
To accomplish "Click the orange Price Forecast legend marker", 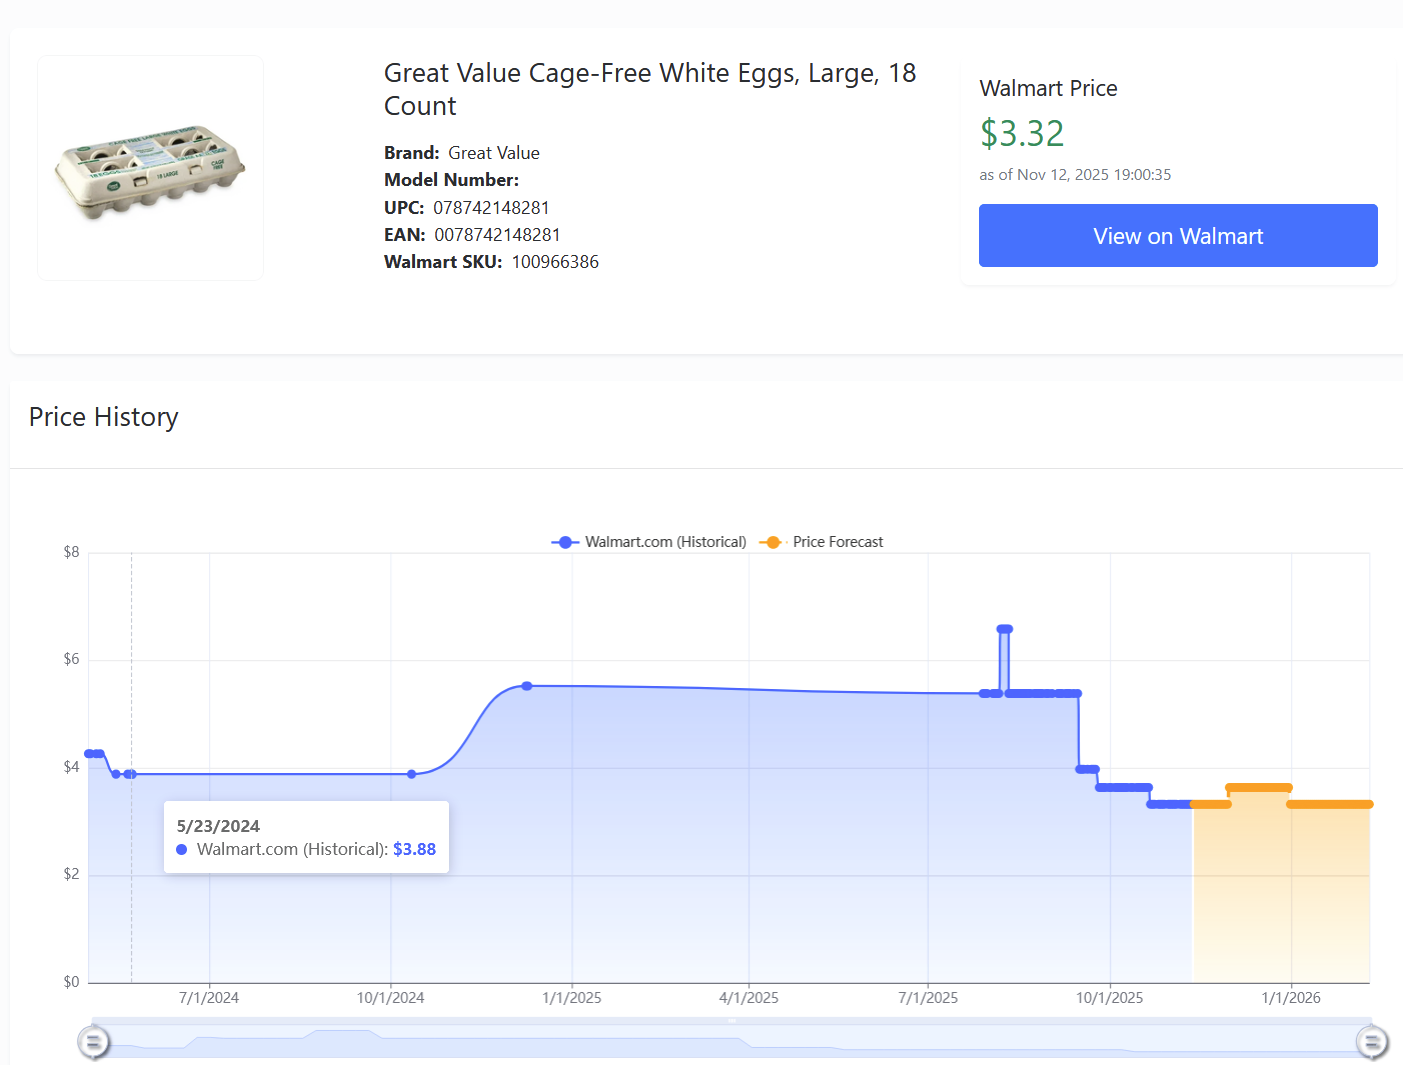I will click(x=772, y=542).
